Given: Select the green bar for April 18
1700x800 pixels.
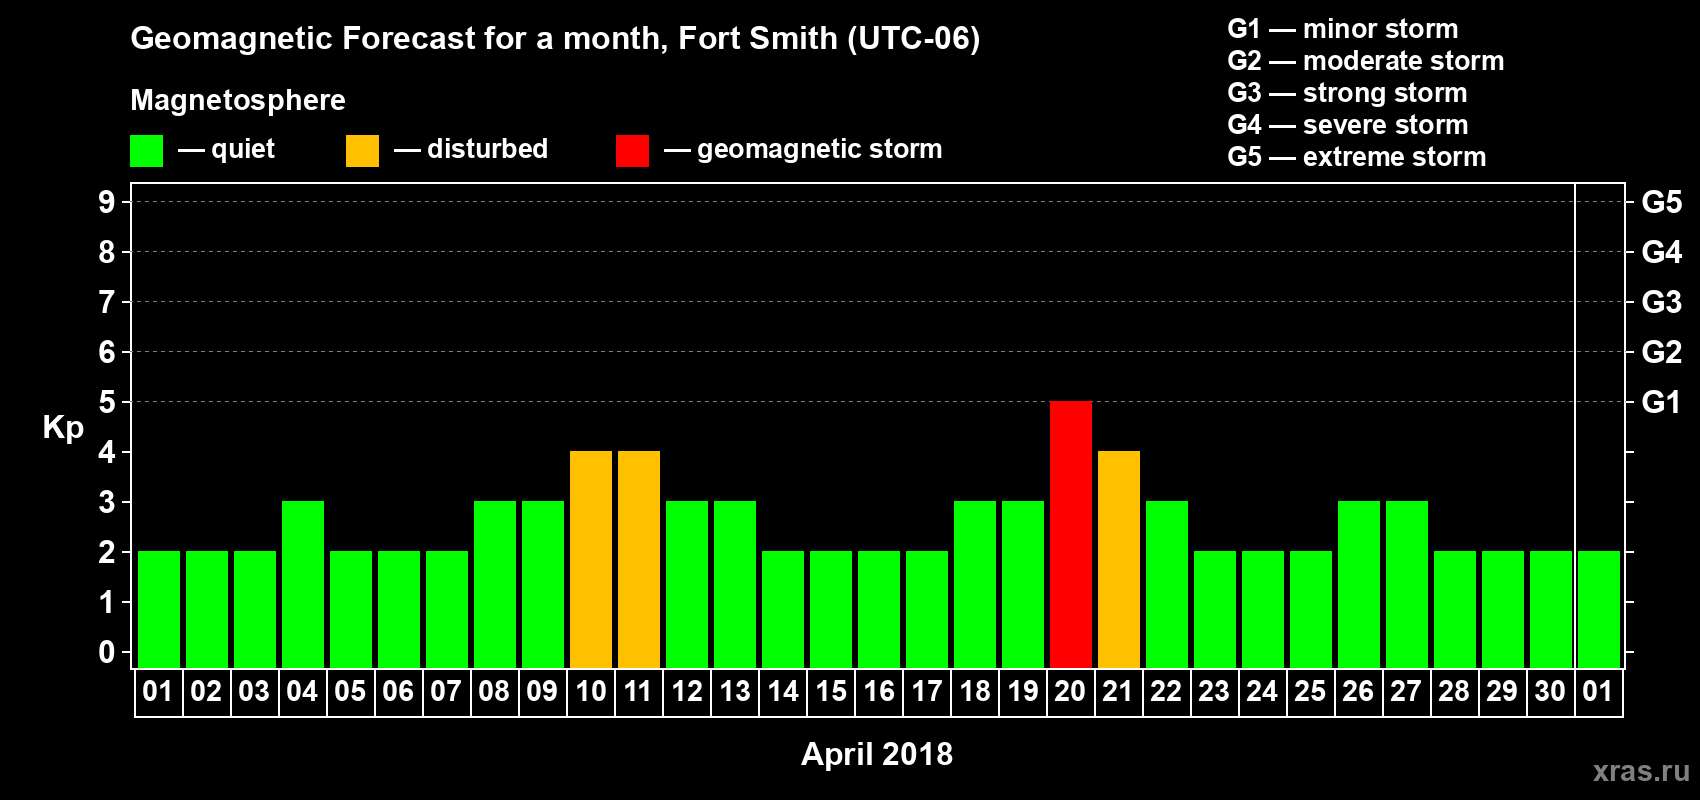Looking at the screenshot, I should pos(975,585).
